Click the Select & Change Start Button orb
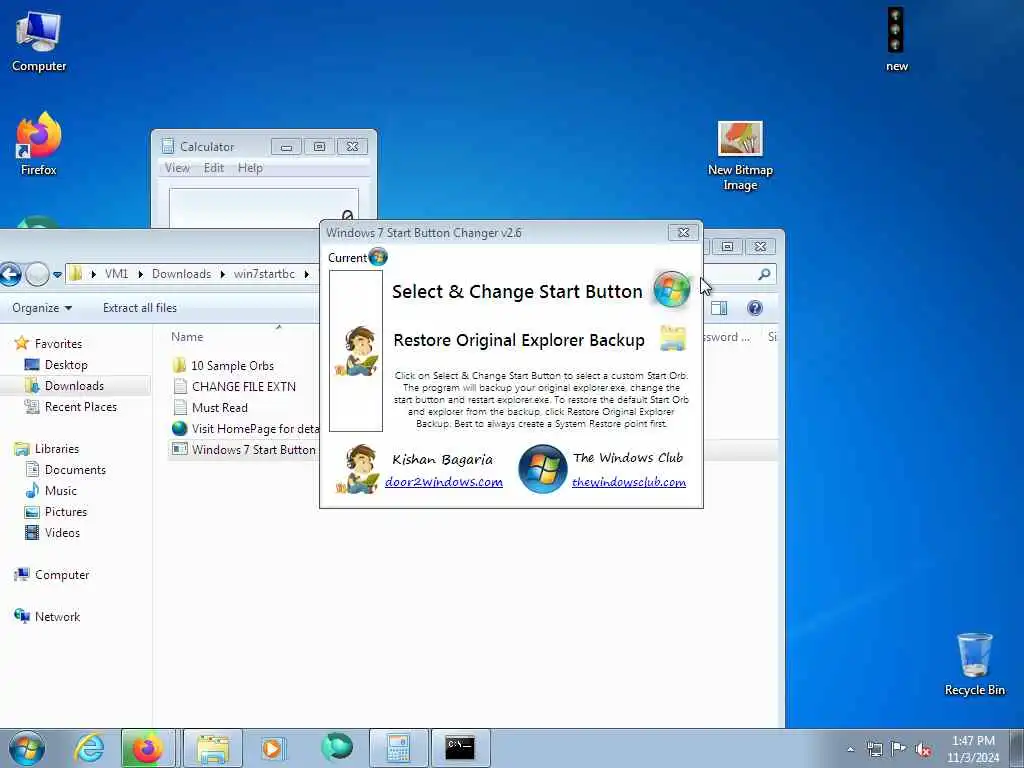 tap(671, 289)
